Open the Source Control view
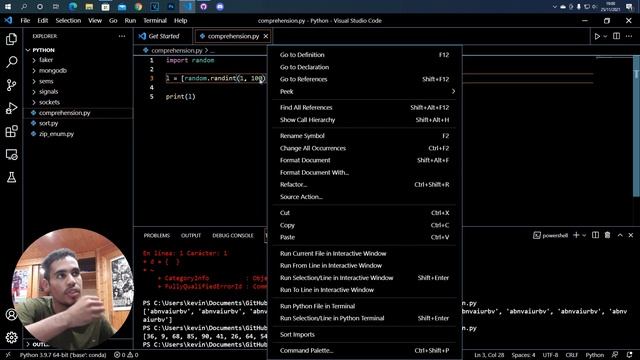Screen dimensions: 640x360 [11, 85]
